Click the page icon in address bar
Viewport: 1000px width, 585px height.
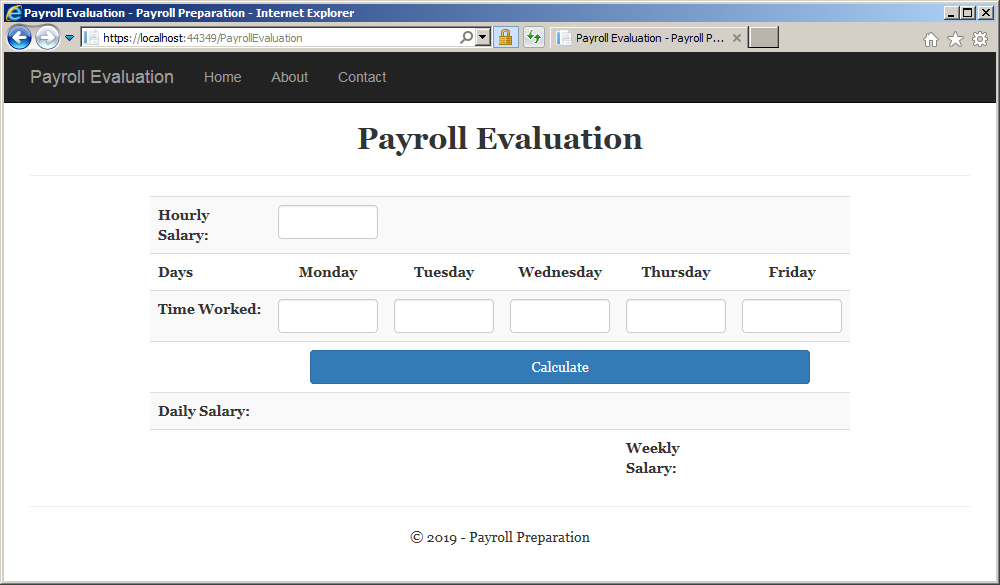(92, 38)
